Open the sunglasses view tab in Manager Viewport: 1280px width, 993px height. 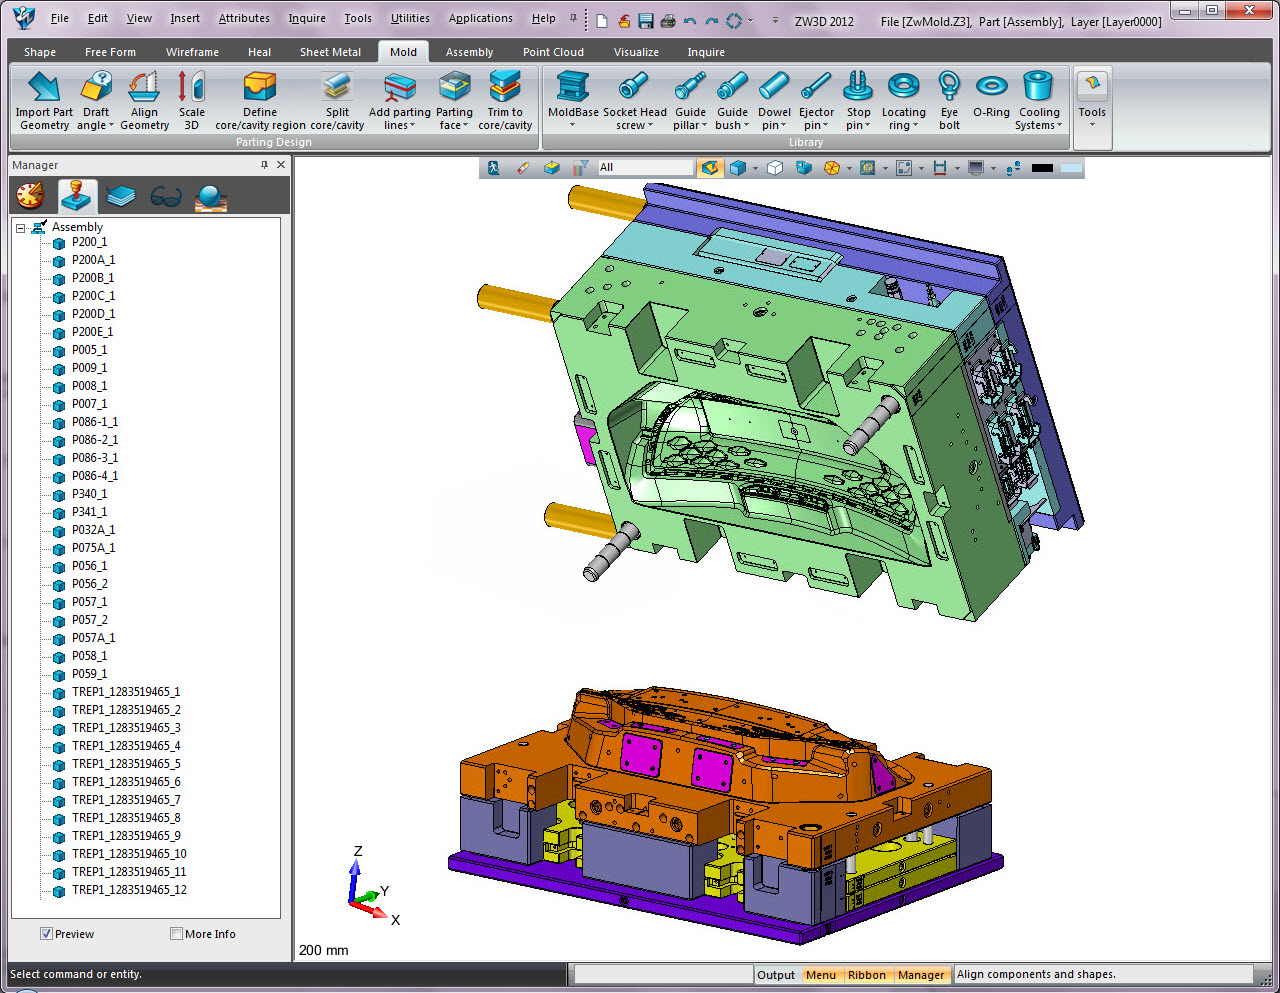click(166, 197)
